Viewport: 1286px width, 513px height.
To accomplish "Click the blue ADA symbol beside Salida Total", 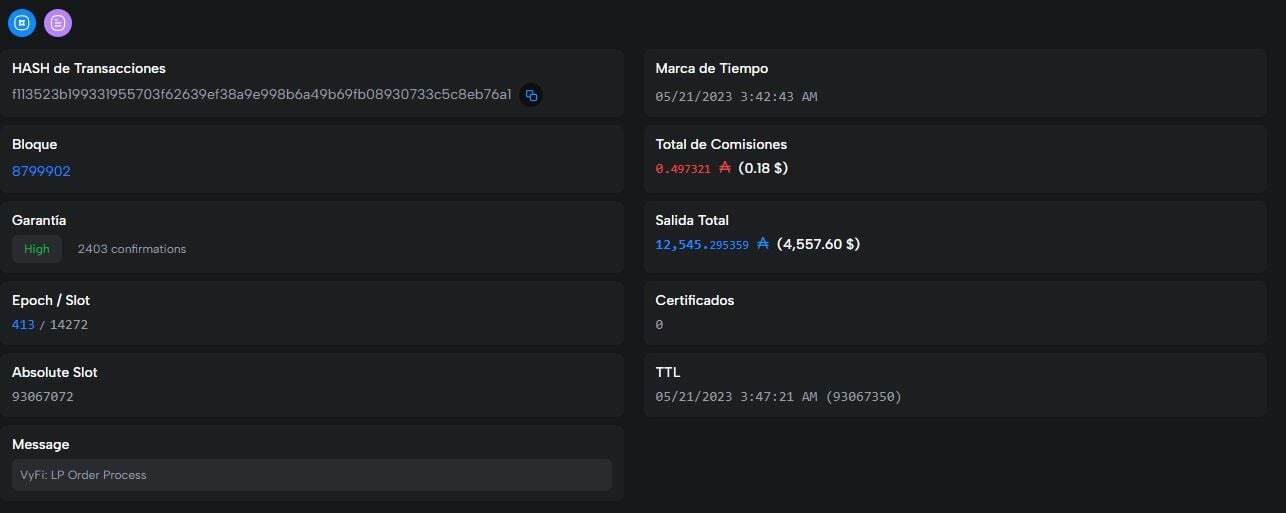I will (763, 243).
